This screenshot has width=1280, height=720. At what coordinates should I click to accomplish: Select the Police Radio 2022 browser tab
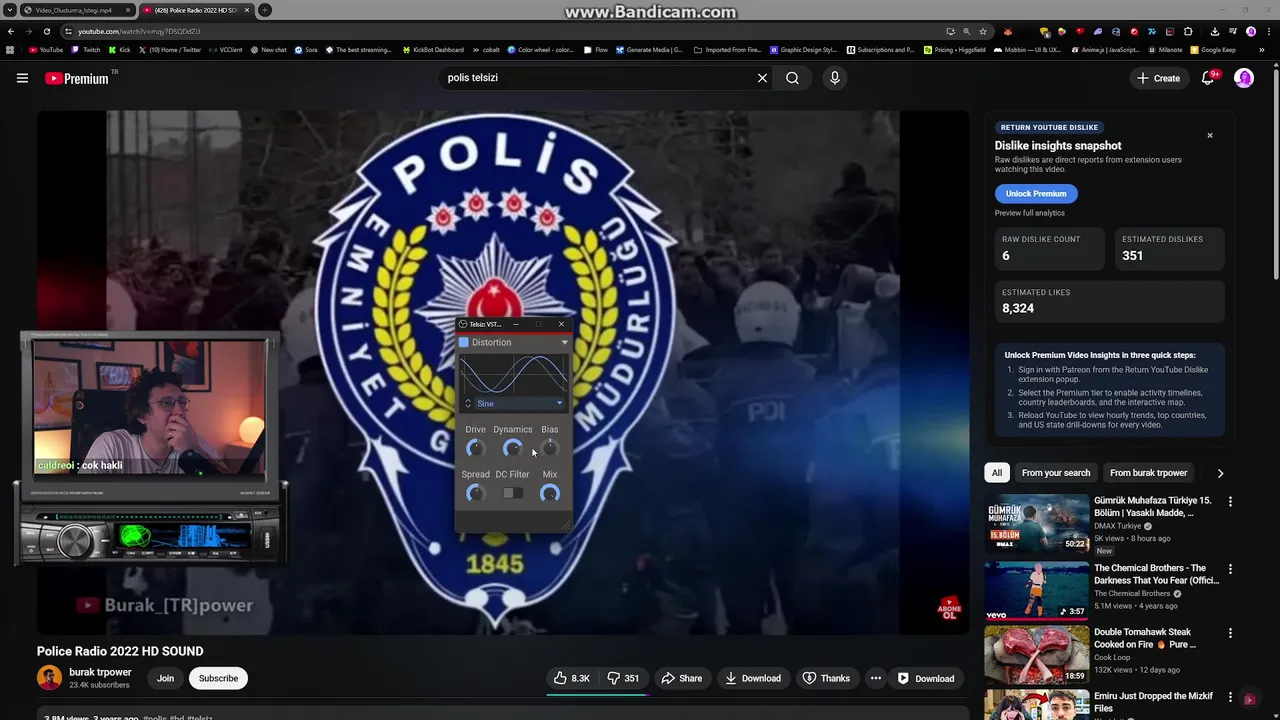click(x=196, y=10)
